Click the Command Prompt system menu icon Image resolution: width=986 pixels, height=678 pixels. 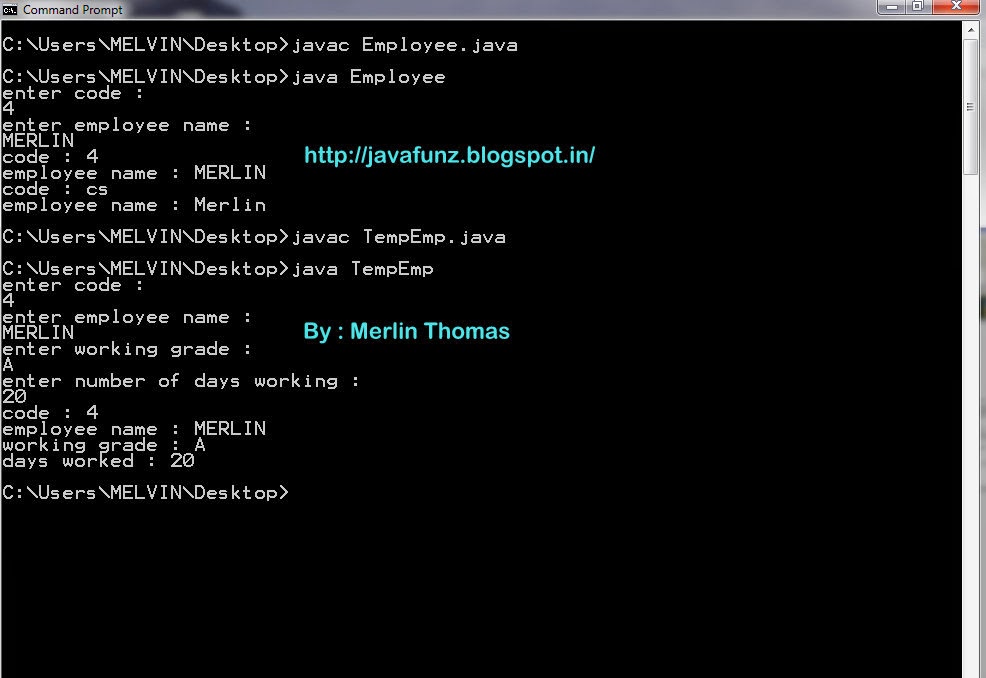9,9
